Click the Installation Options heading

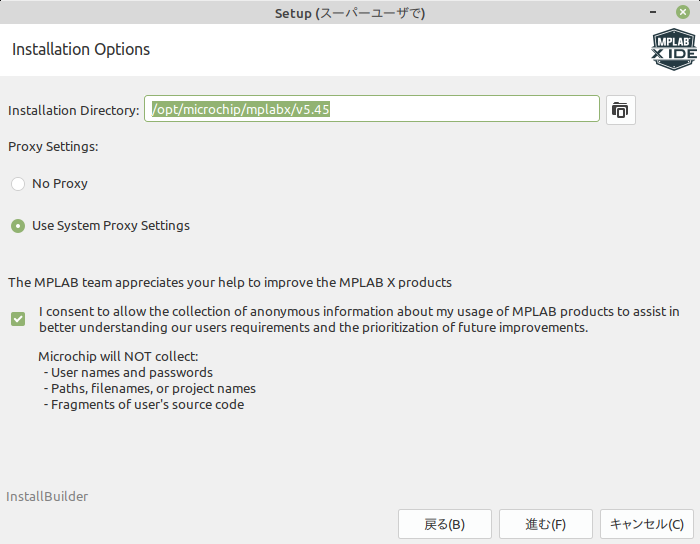pos(81,49)
